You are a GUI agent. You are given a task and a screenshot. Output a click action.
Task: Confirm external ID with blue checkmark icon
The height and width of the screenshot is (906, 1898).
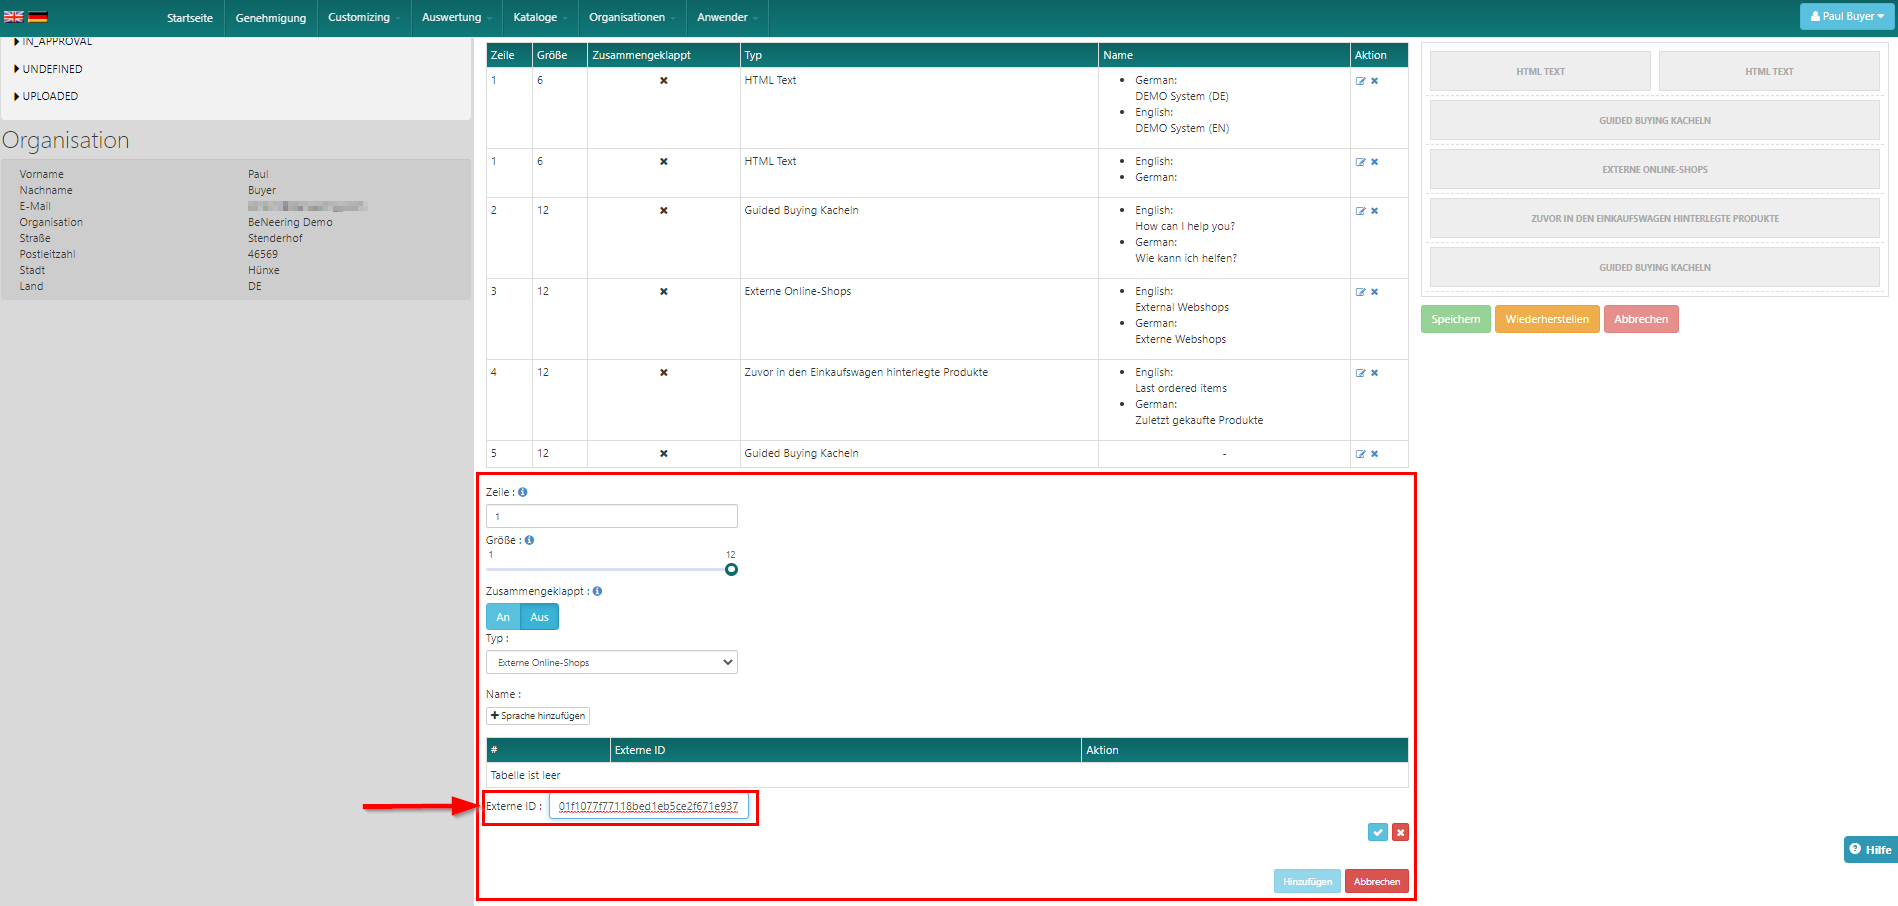coord(1378,832)
